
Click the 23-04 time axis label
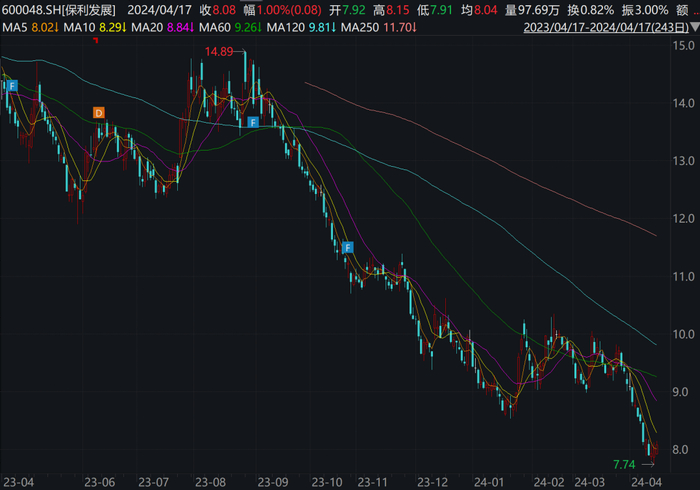click(x=19, y=482)
